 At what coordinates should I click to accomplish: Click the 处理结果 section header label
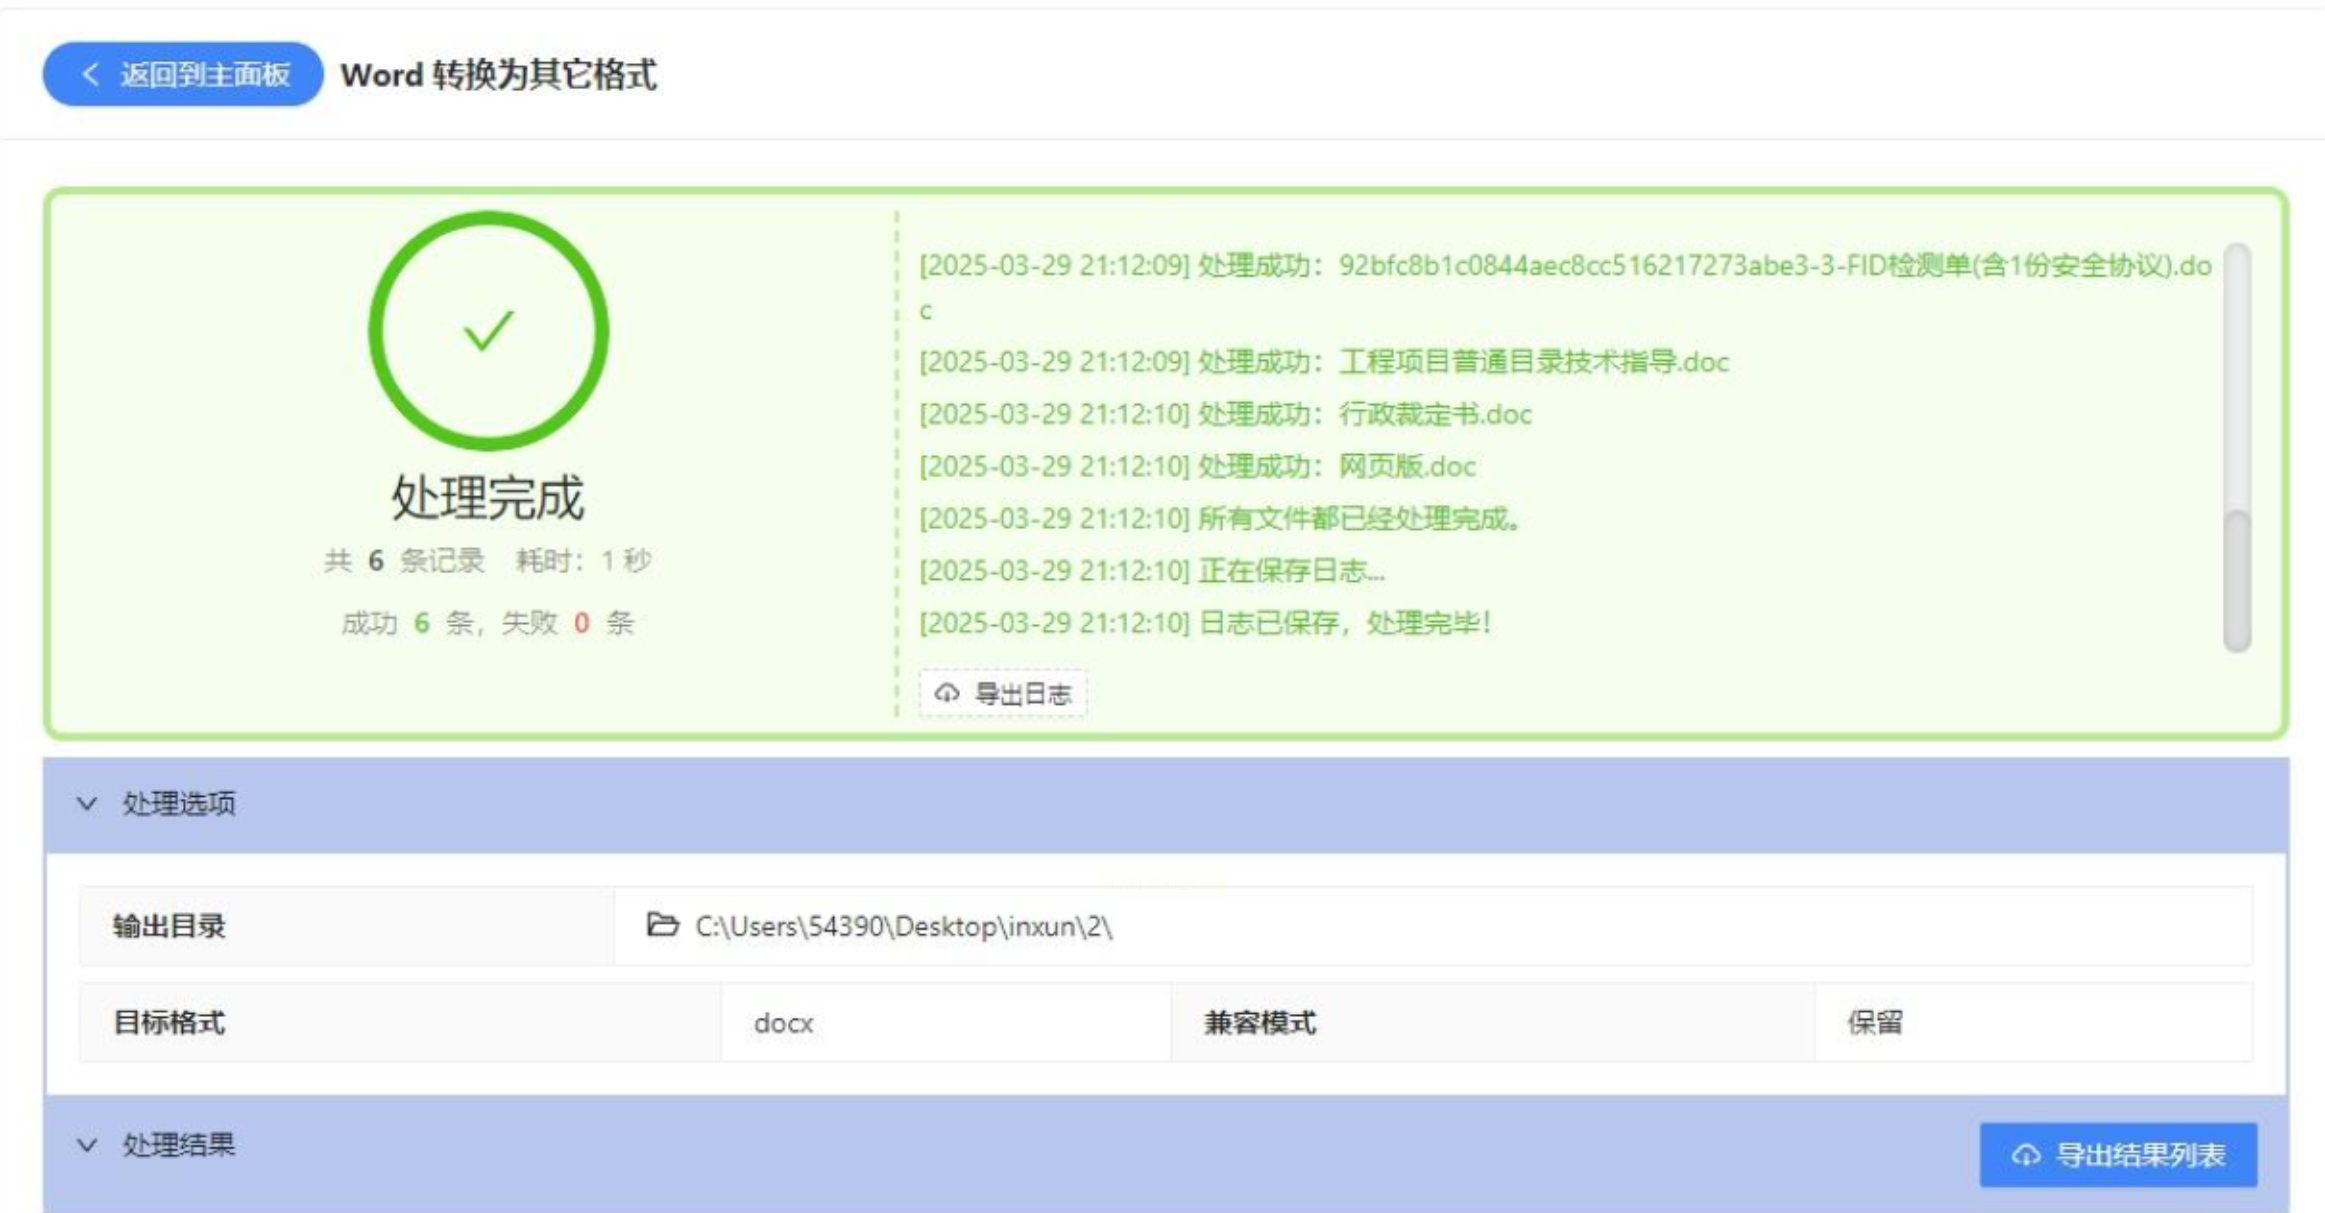[179, 1145]
